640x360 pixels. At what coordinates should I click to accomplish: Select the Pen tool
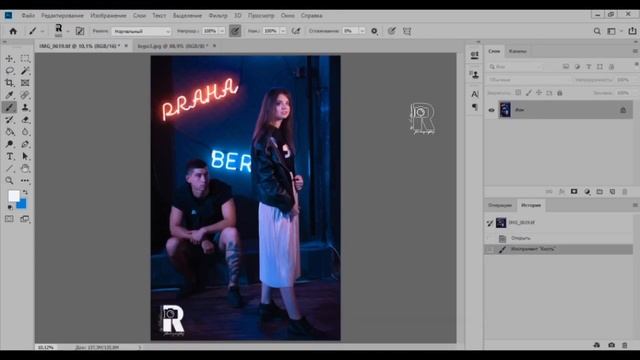click(25, 144)
